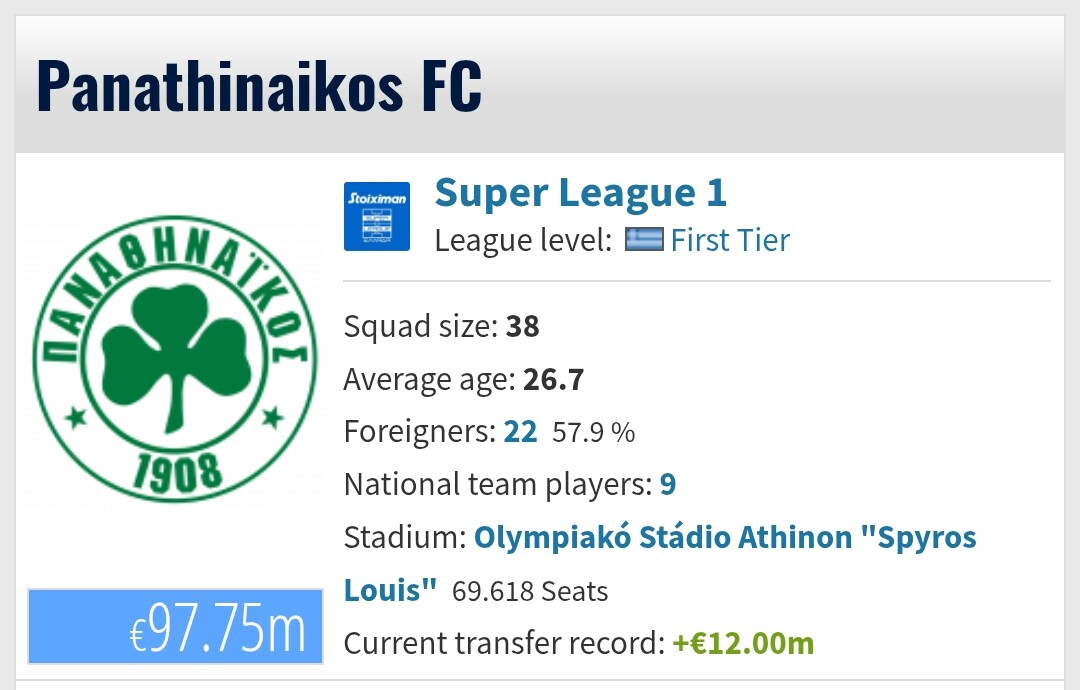
Task: Click the 57.9 % foreigners percentage
Action: click(x=594, y=432)
